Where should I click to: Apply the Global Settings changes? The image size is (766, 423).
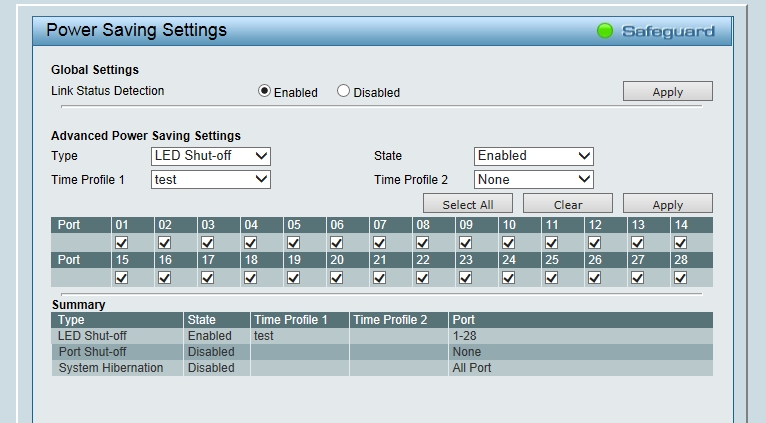point(667,92)
